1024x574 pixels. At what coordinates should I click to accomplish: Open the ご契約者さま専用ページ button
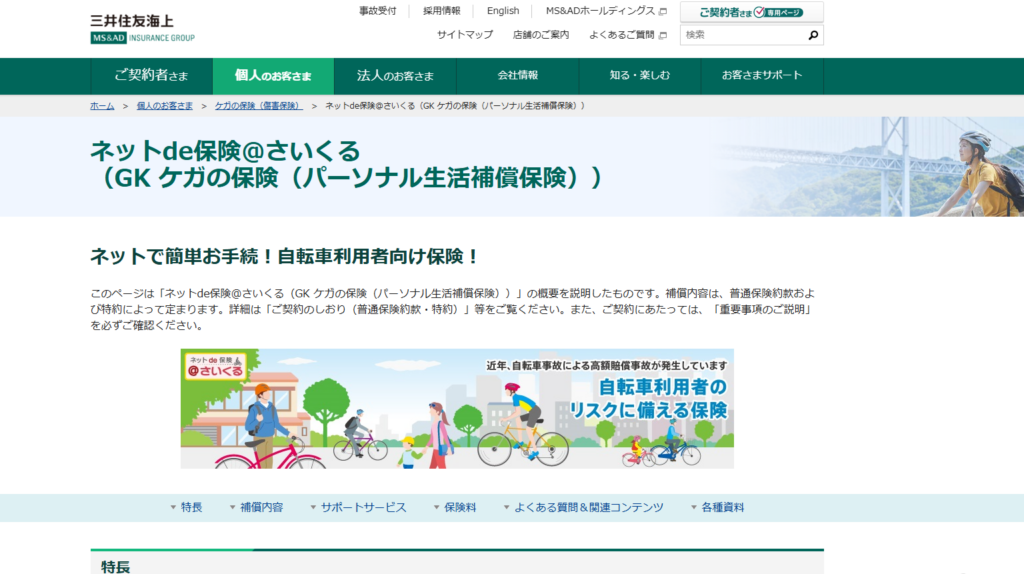click(751, 12)
